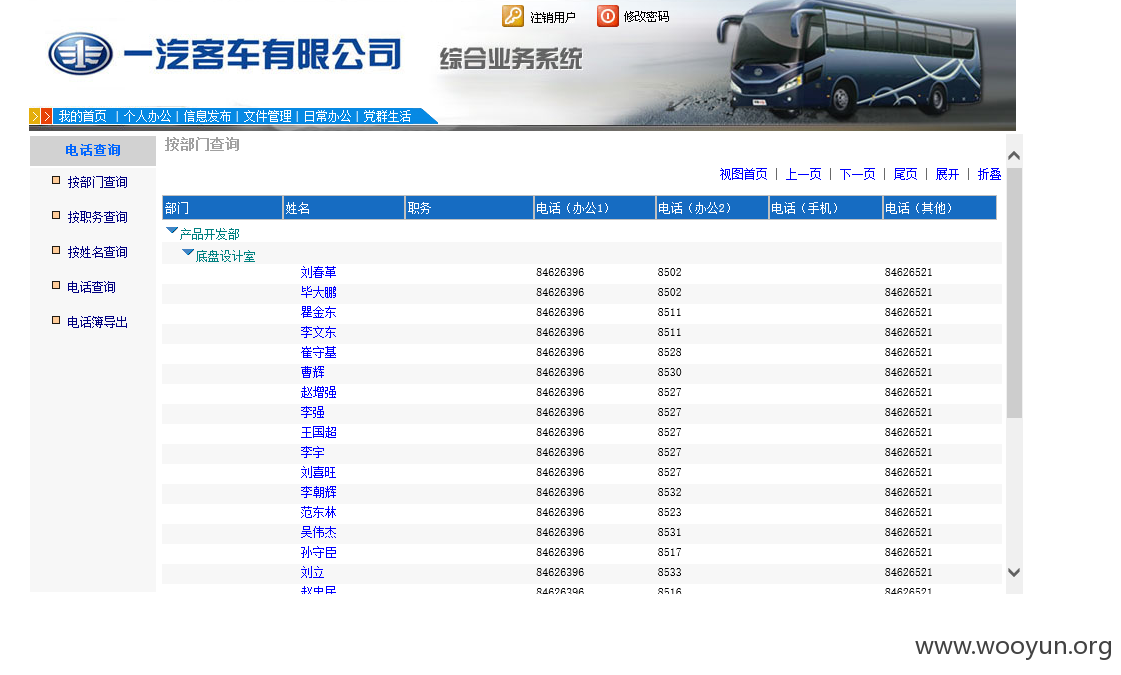
Task: Go to 视图首页 first page
Action: coord(744,174)
